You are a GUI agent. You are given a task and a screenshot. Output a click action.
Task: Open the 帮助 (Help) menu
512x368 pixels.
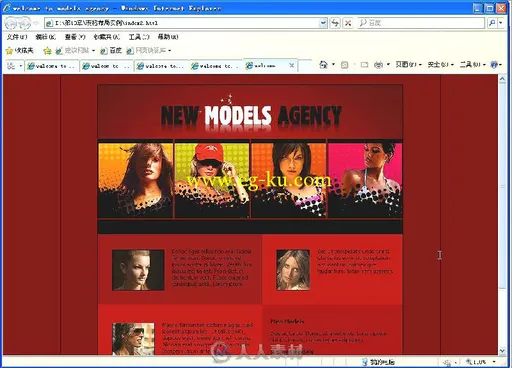pos(168,37)
